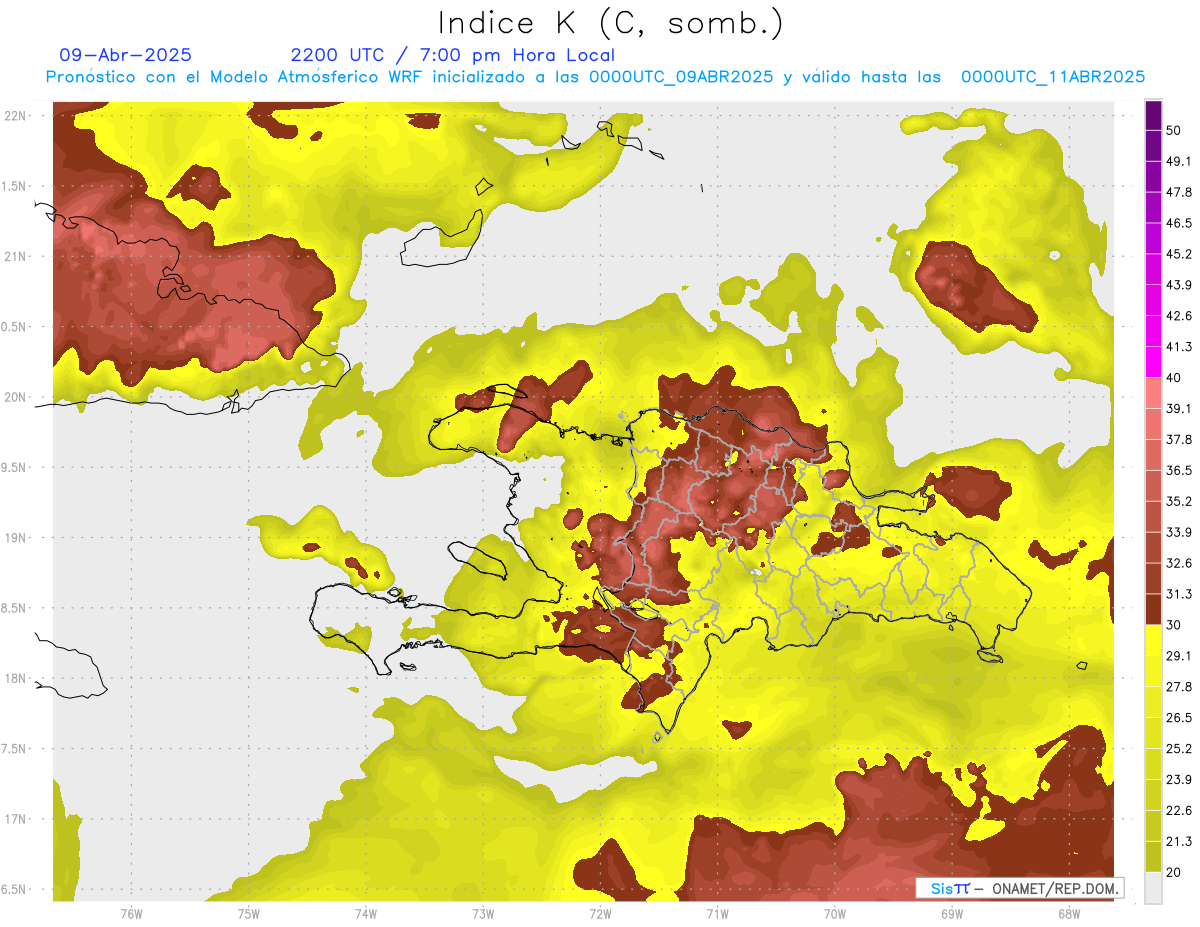Pick the dark purple colorbar segment above 50

pos(1153,115)
